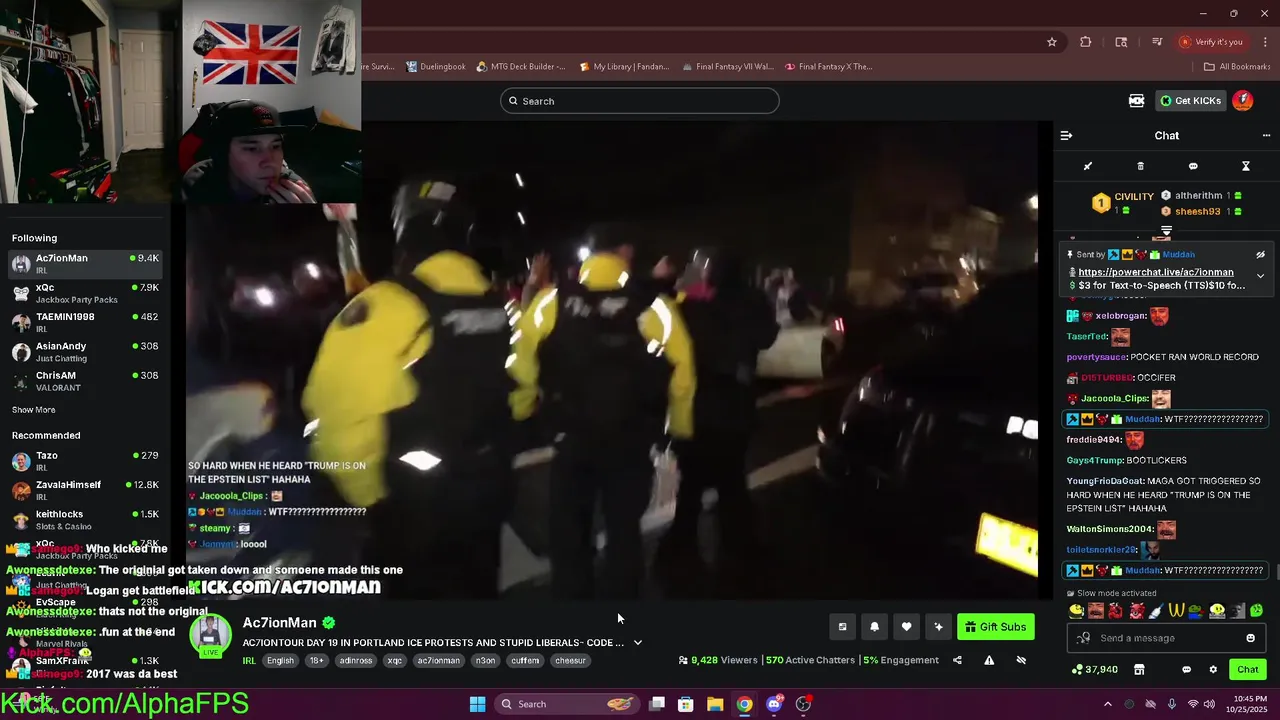Open Windows Start menu
Viewport: 1280px width, 720px height.
[x=478, y=704]
